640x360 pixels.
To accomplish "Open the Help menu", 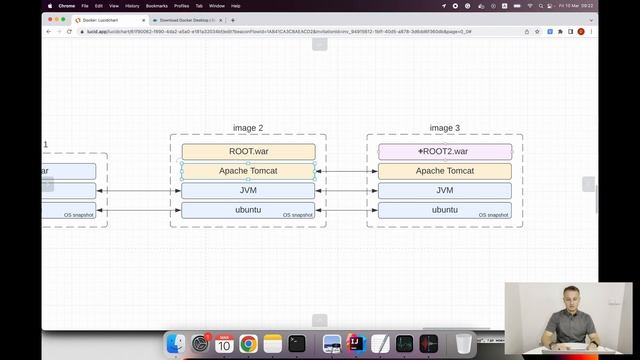I will coord(236,6).
